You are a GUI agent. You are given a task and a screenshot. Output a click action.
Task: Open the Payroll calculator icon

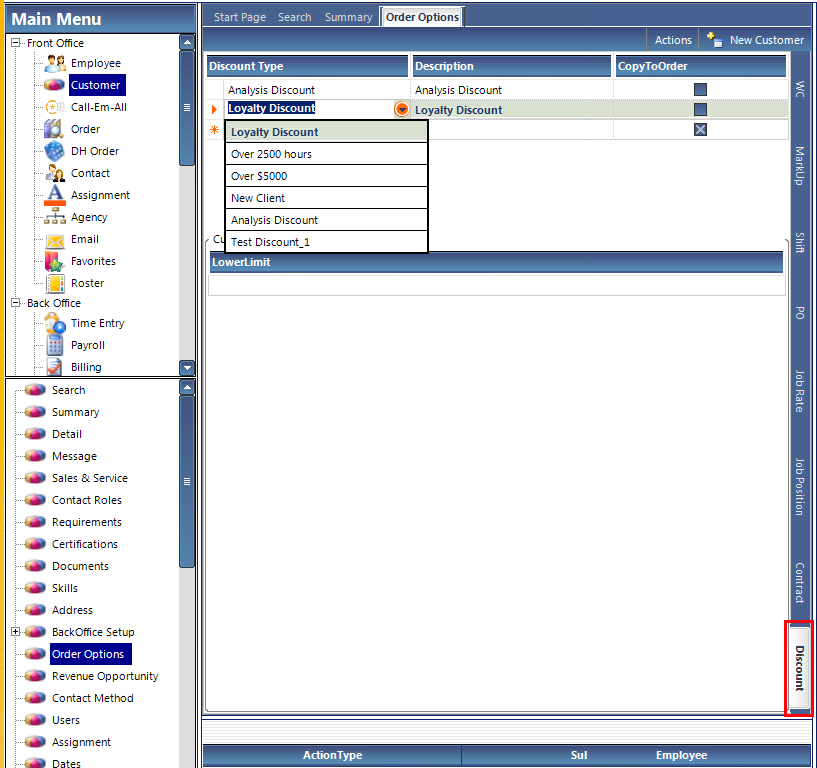tap(55, 345)
